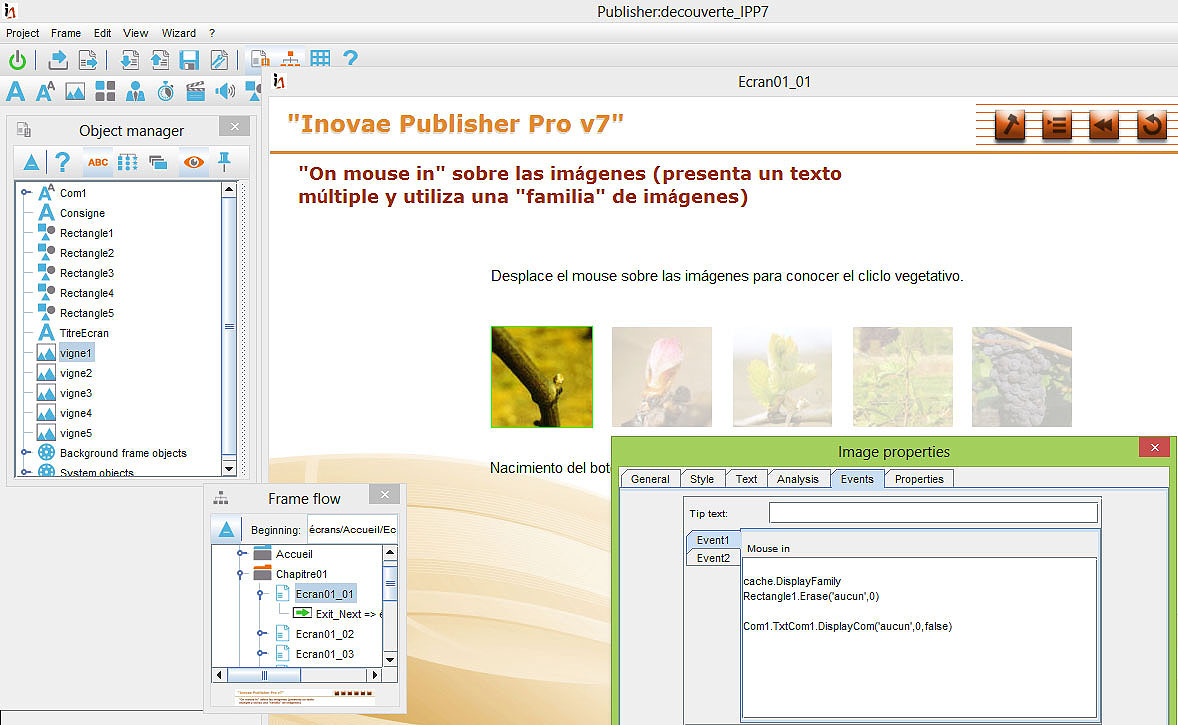
Task: Click Object manager scrollbar down arrow
Action: [229, 468]
